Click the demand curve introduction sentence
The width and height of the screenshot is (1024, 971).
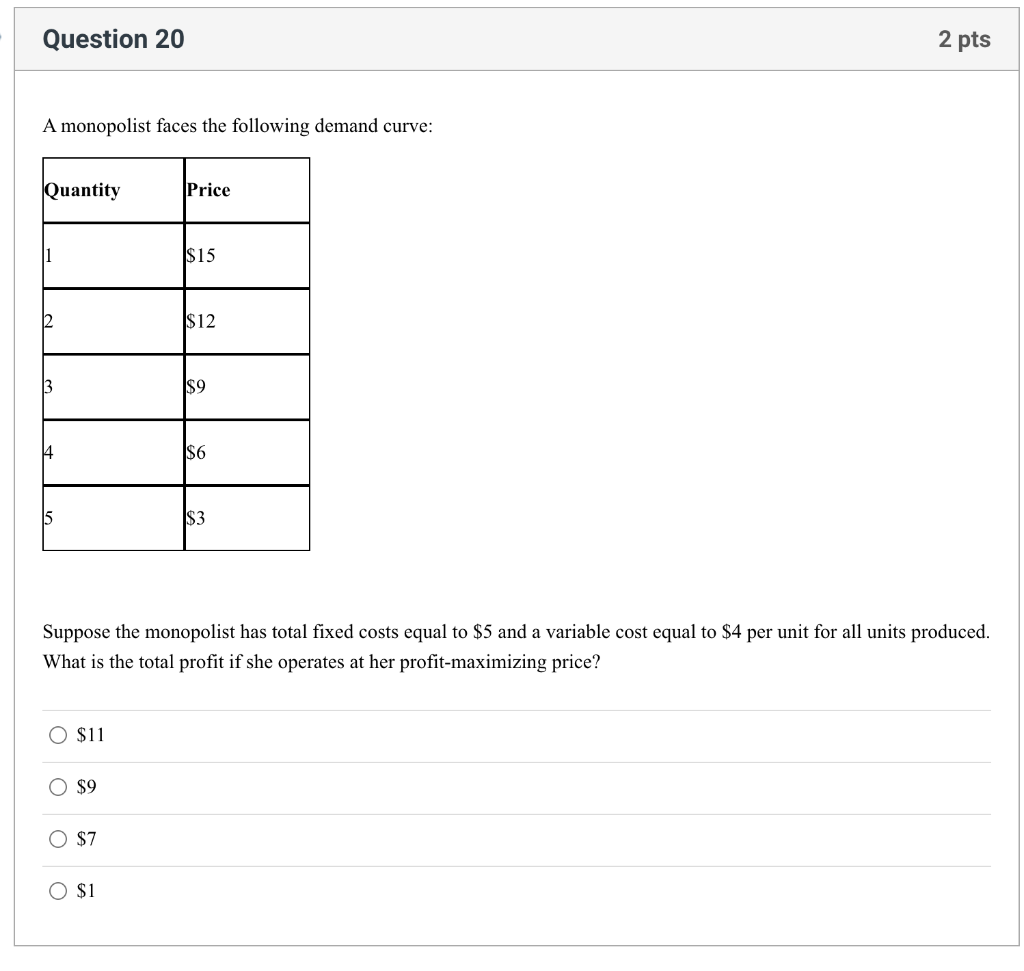tap(236, 126)
